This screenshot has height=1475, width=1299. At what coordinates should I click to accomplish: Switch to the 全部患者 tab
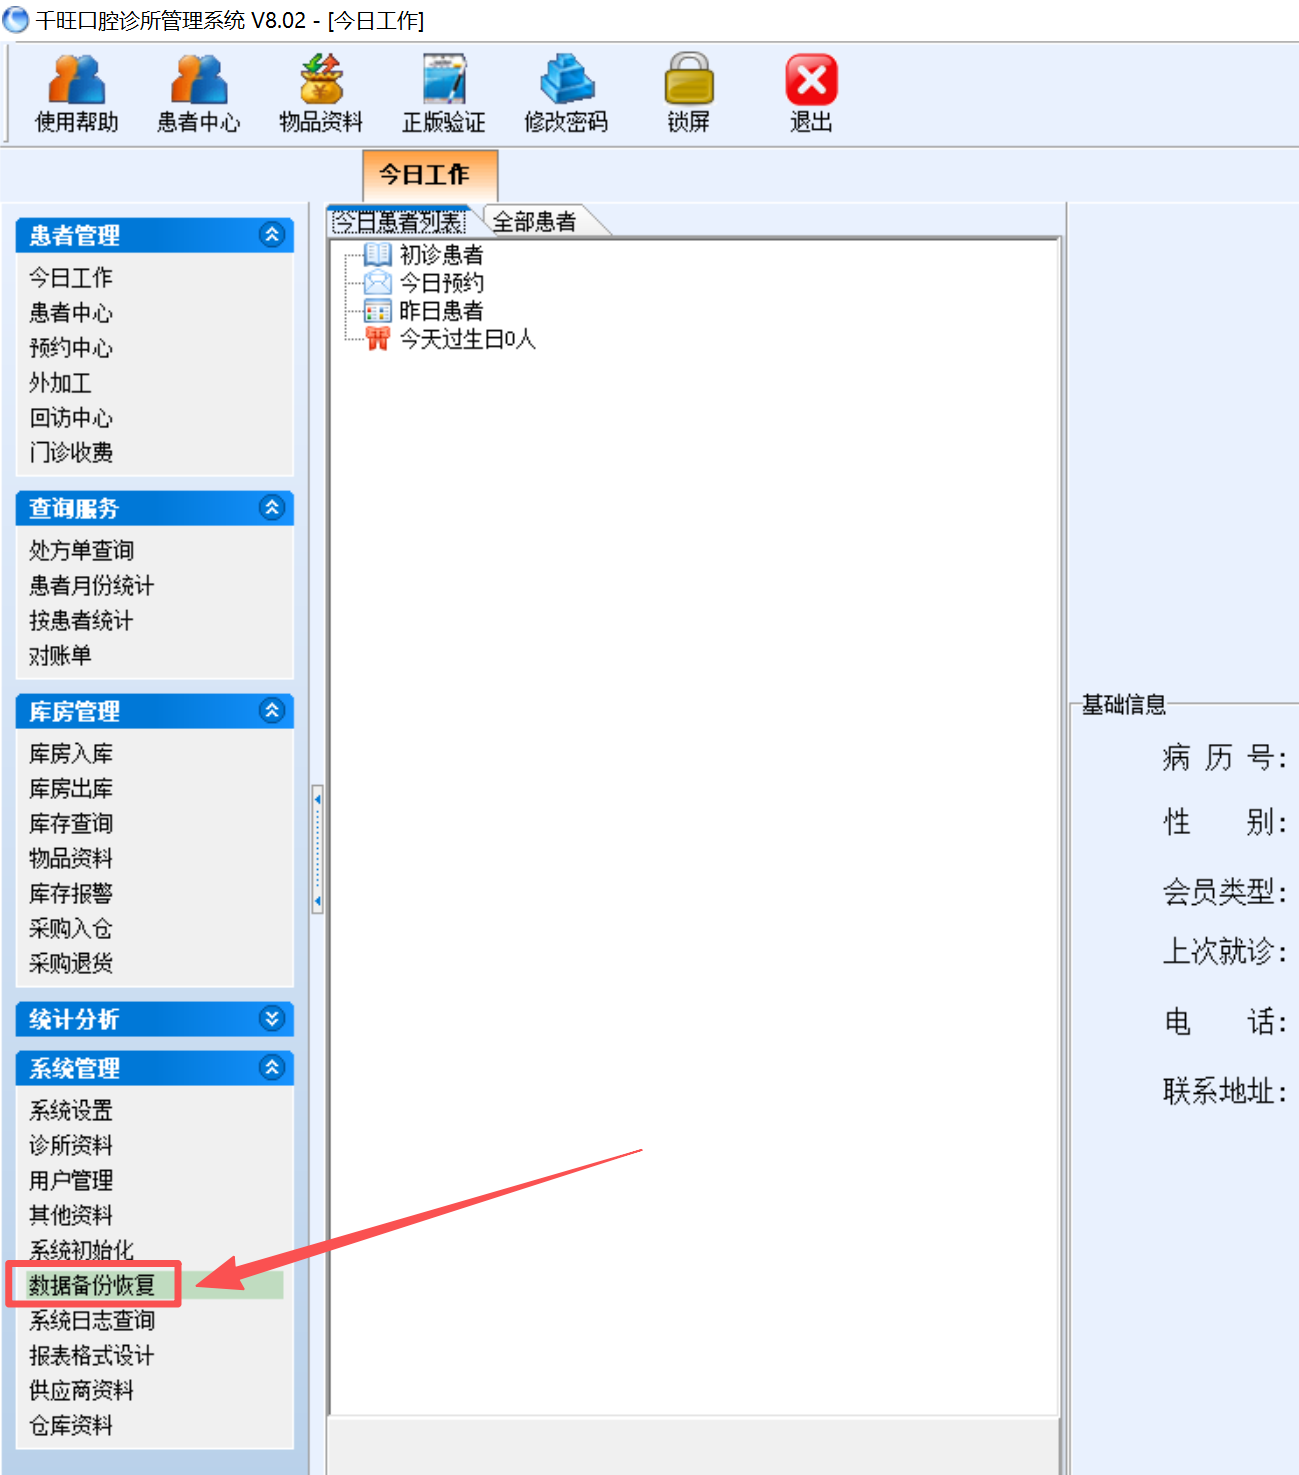(x=535, y=221)
